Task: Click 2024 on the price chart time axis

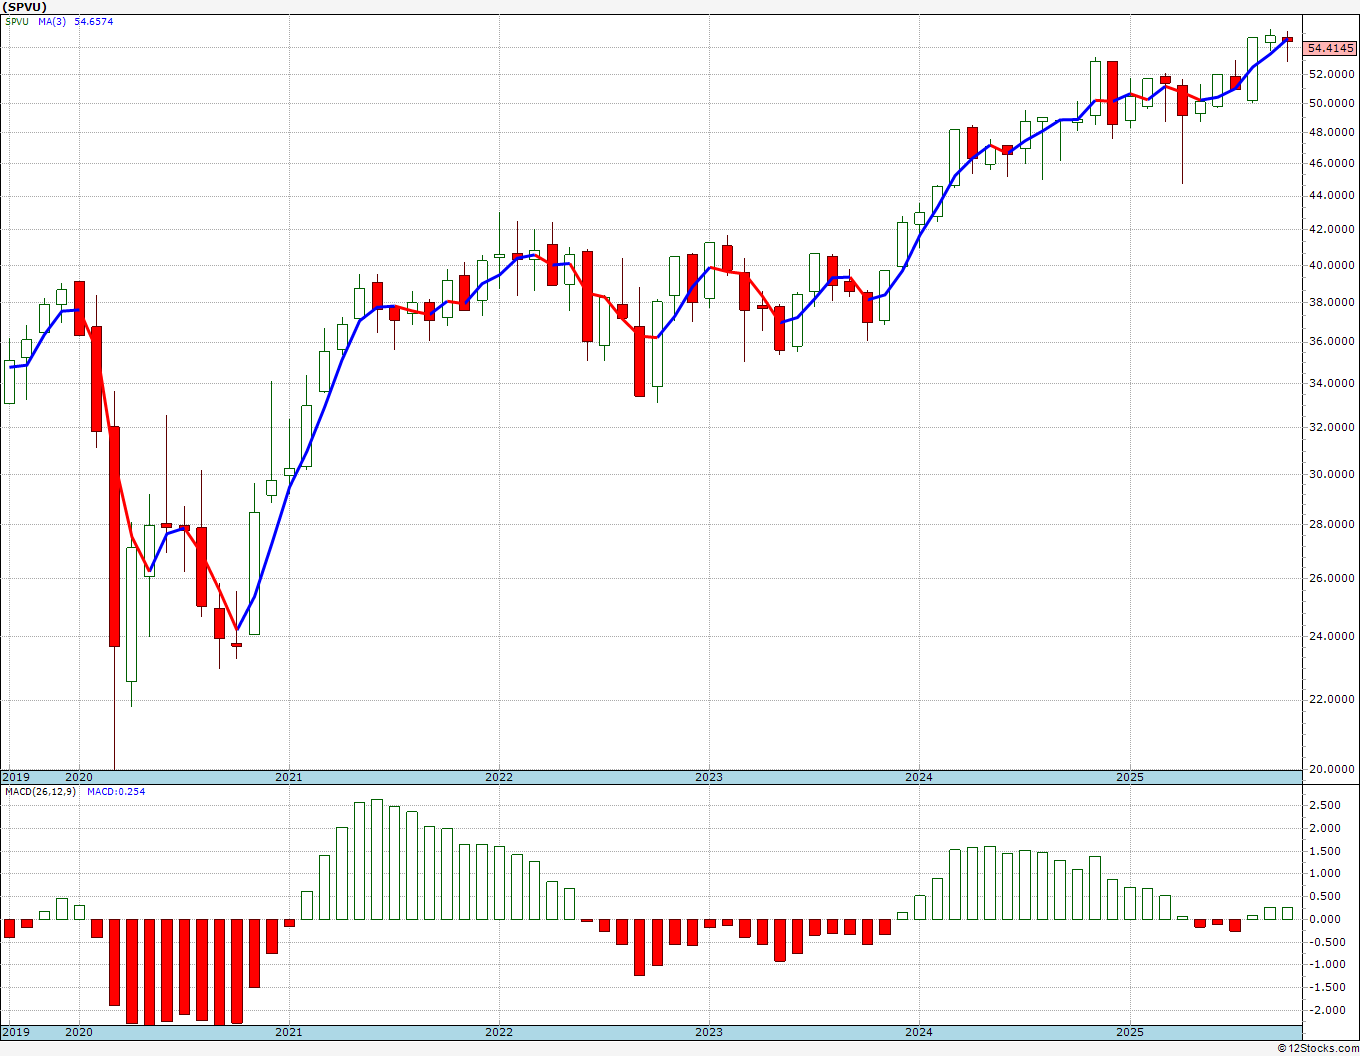Action: point(918,777)
